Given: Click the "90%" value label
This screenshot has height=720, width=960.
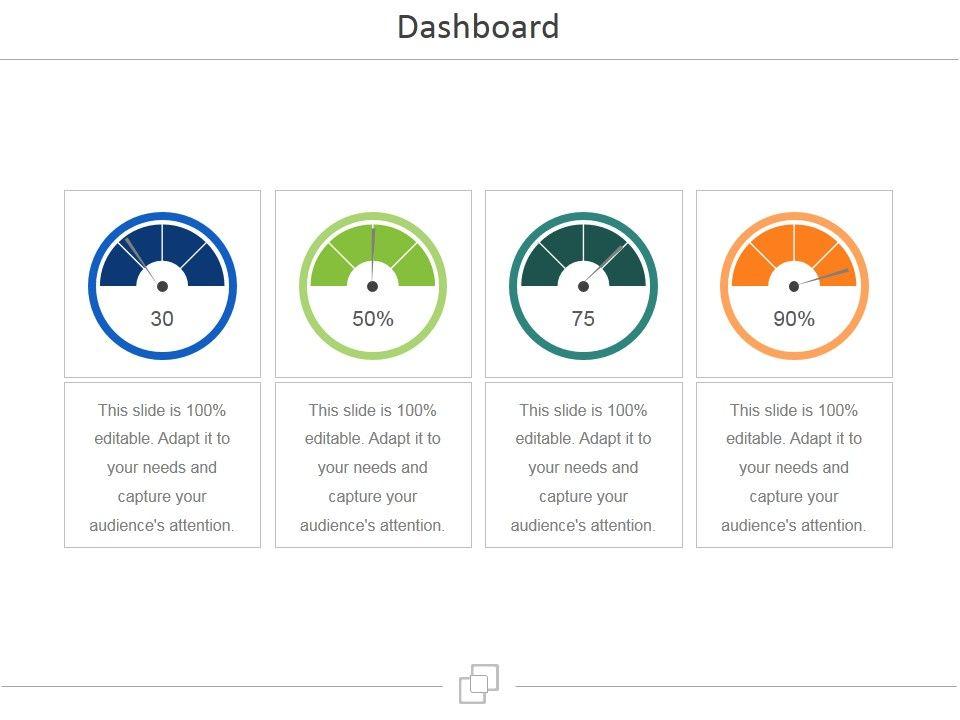Looking at the screenshot, I should point(794,319).
